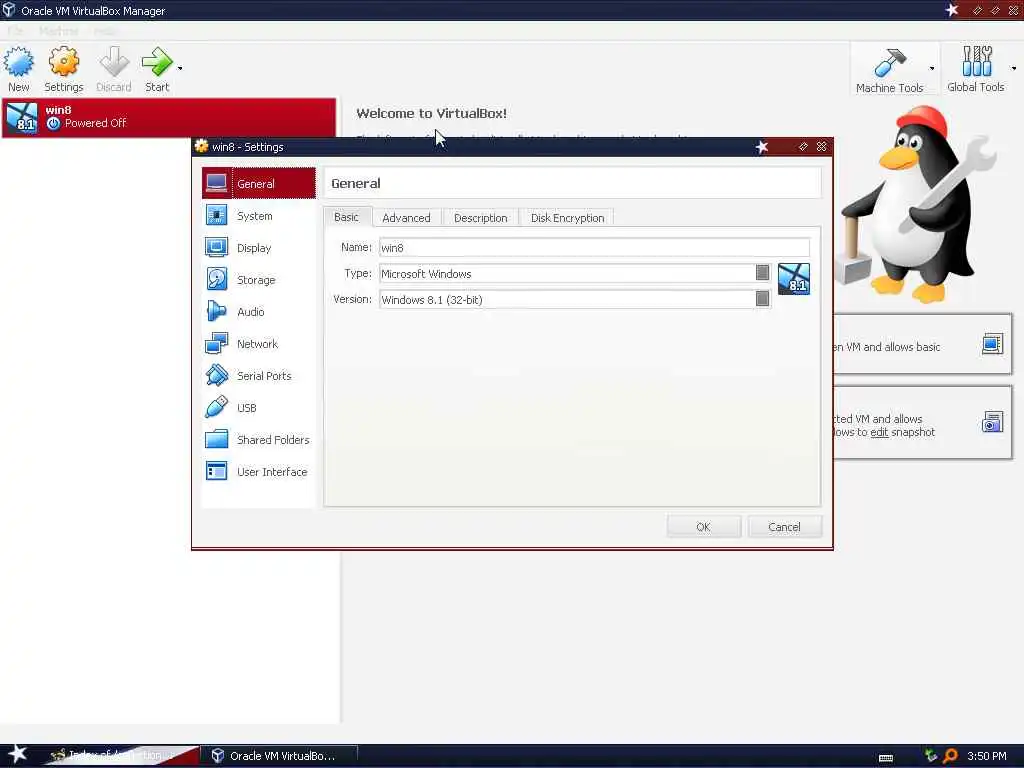Expand the Global Tools dropdown arrow
1024x768 pixels.
1014,68
